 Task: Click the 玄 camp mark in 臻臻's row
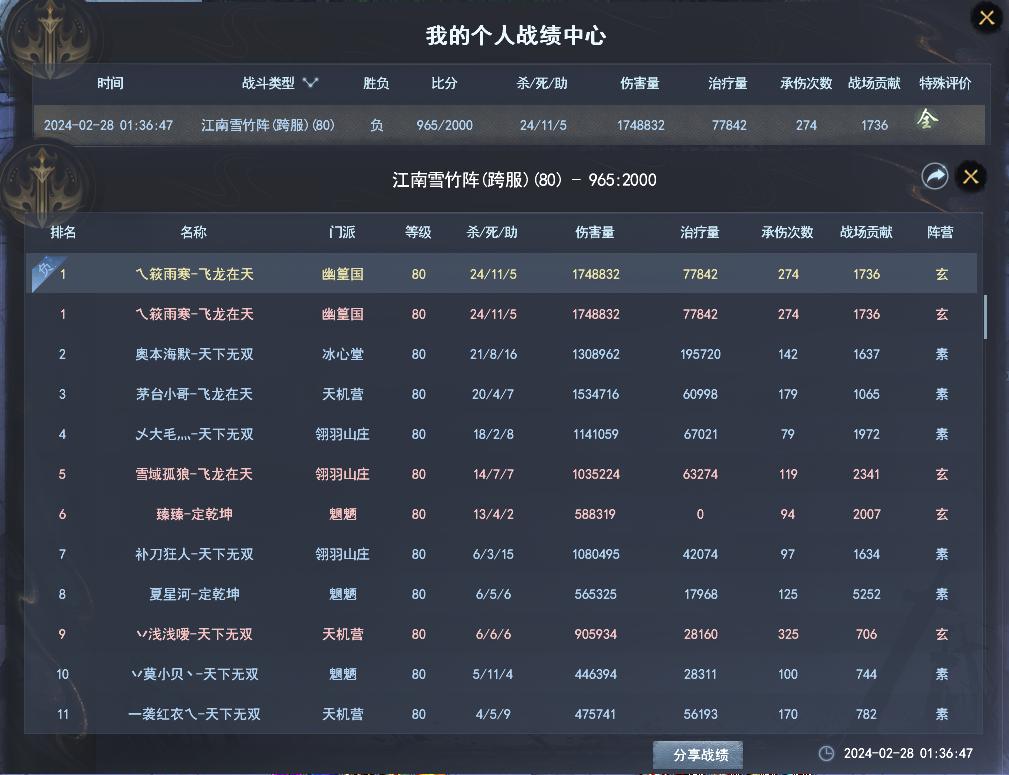(941, 514)
